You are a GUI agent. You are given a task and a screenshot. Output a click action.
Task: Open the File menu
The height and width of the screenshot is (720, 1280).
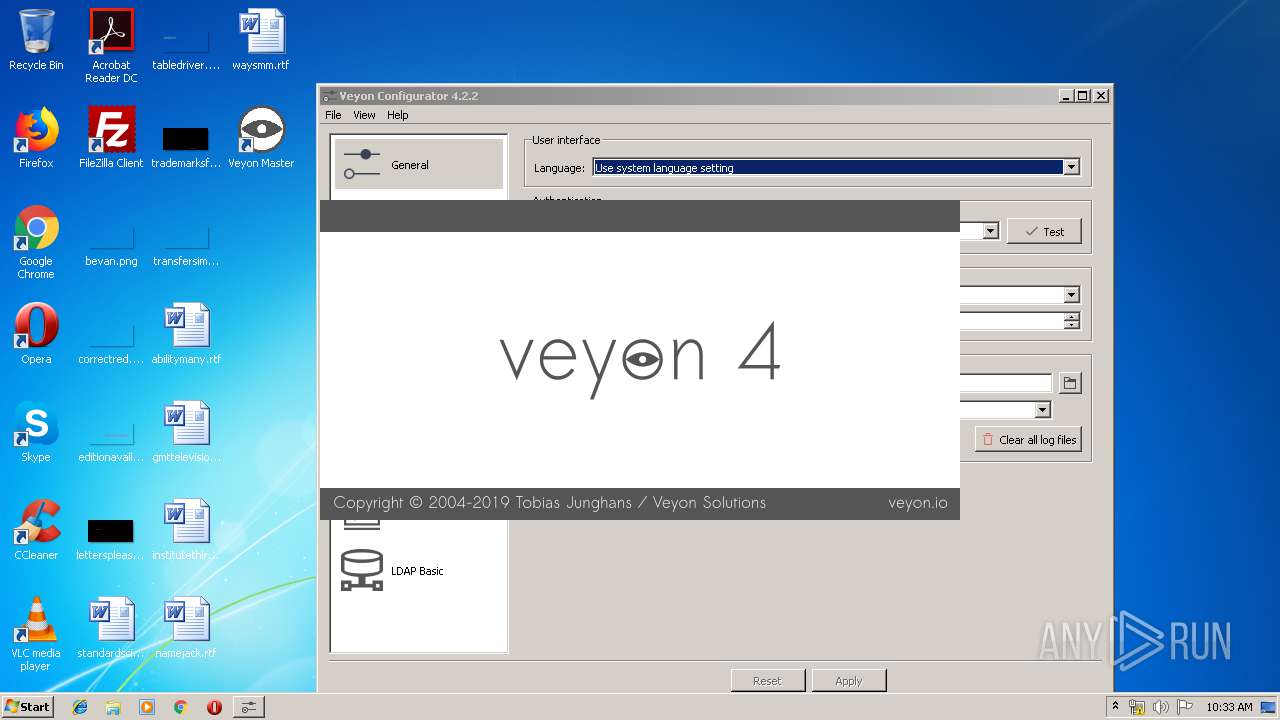333,115
